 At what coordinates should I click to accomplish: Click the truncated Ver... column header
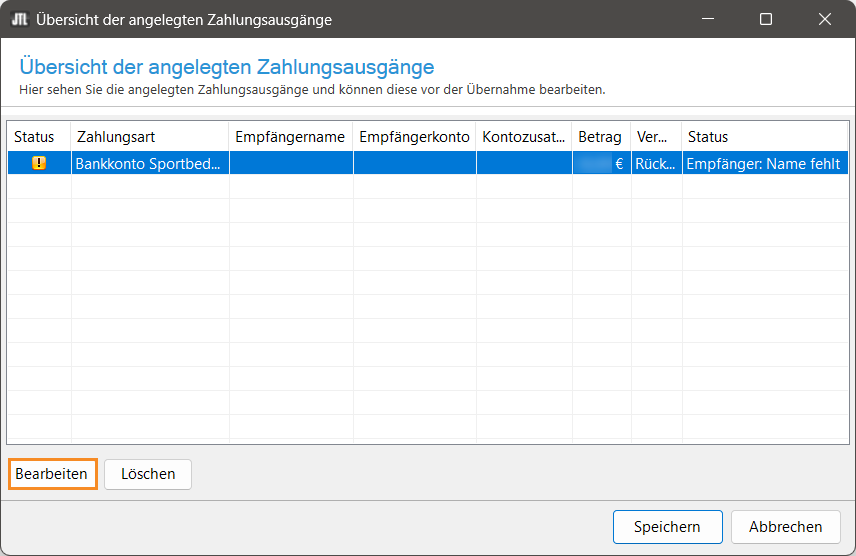click(655, 137)
